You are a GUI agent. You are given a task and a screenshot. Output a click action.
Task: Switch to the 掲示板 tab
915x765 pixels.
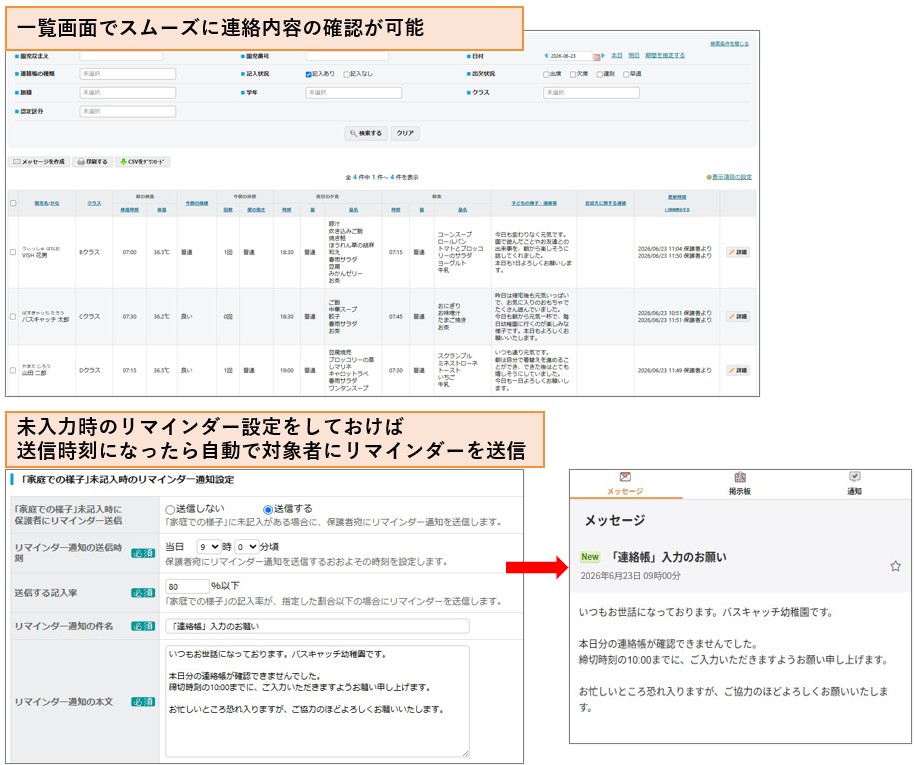tap(739, 484)
